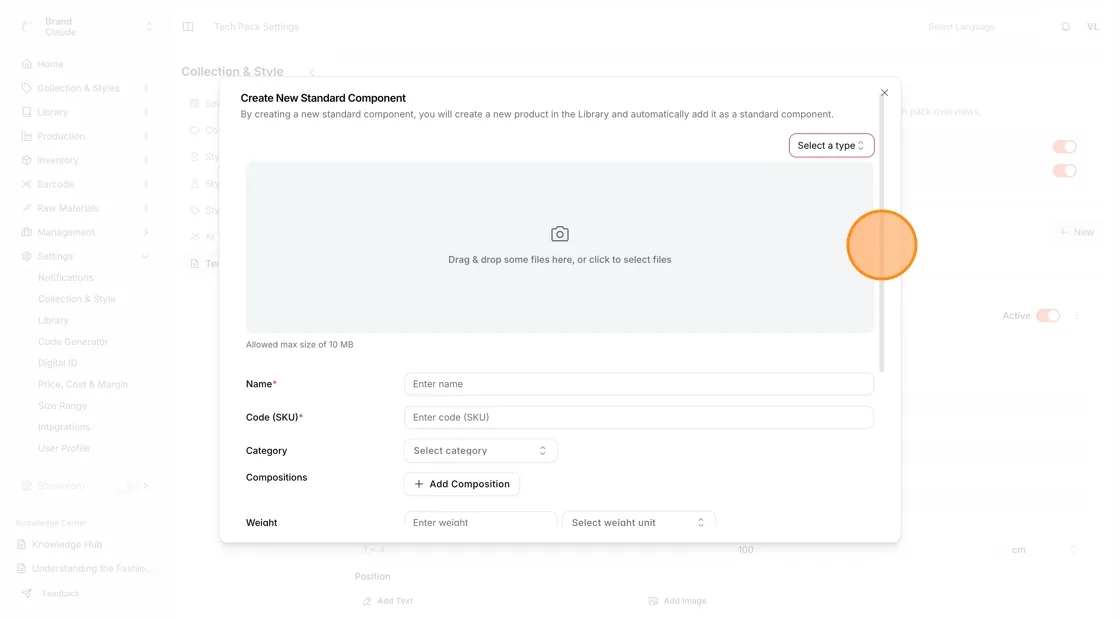Image resolution: width=1120 pixels, height=619 pixels.
Task: Open Library settings submenu item
Action: 54,320
